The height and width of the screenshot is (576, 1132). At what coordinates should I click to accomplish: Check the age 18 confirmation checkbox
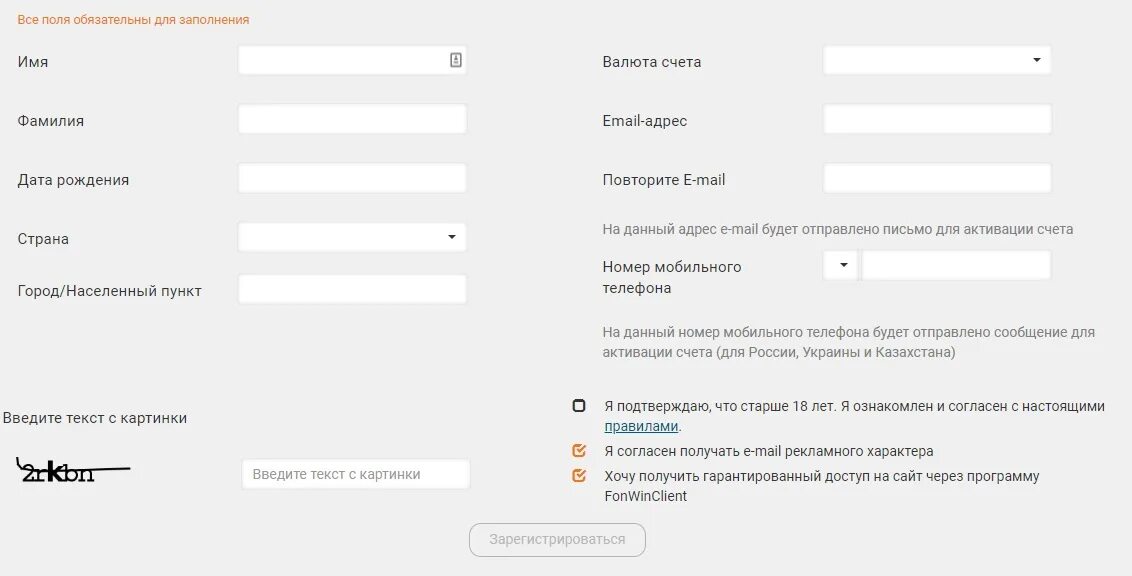click(x=579, y=406)
